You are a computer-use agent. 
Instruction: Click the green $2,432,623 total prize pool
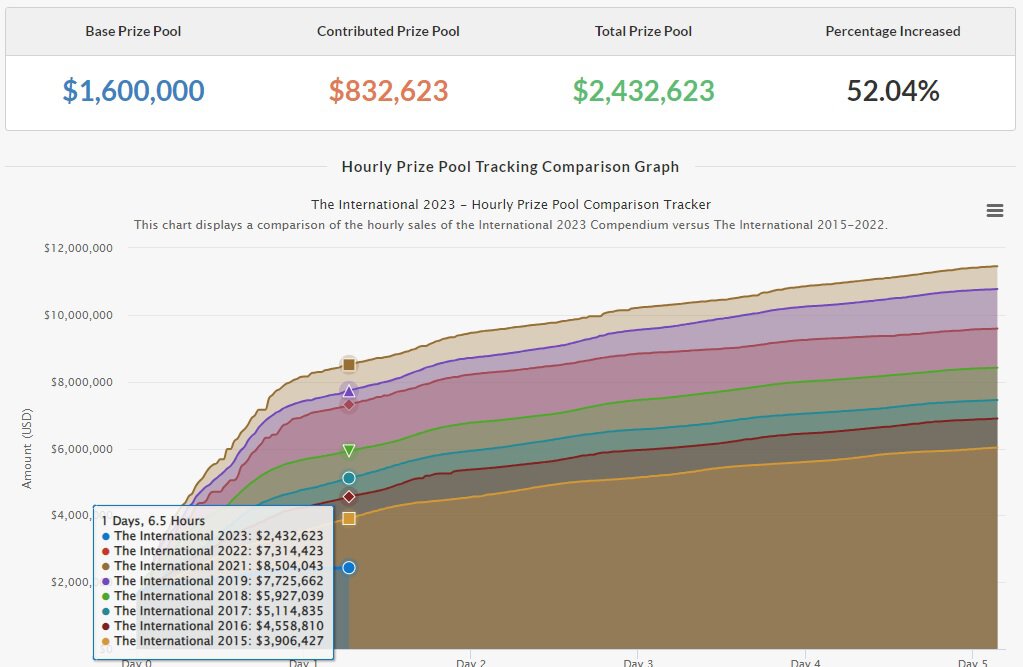pos(643,91)
